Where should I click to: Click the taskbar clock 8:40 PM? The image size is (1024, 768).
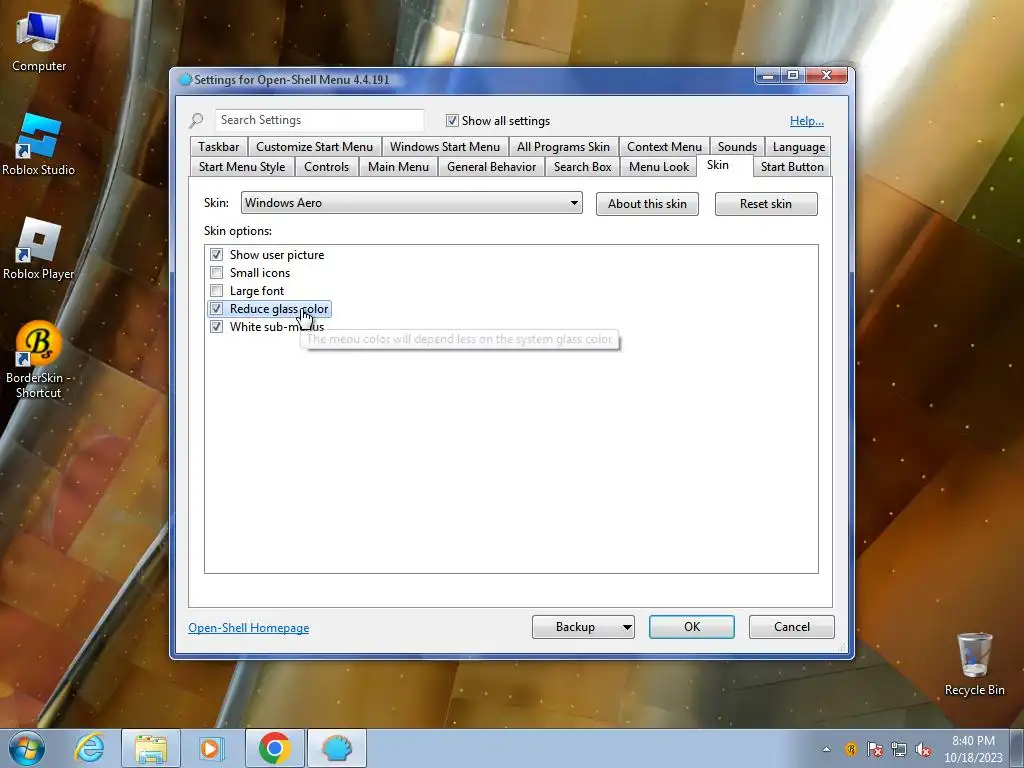point(973,749)
